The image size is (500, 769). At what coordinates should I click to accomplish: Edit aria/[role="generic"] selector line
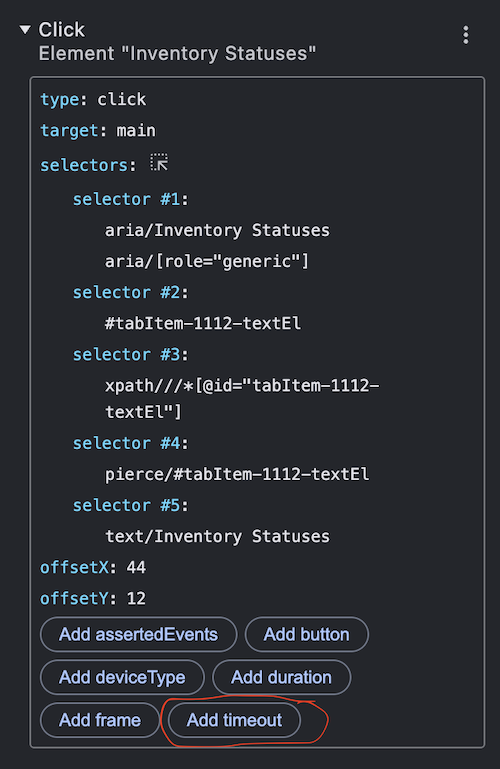[207, 261]
